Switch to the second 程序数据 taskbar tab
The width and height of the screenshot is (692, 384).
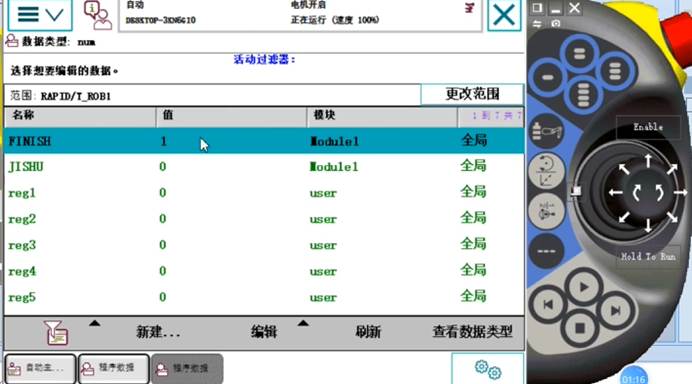[x=114, y=368]
